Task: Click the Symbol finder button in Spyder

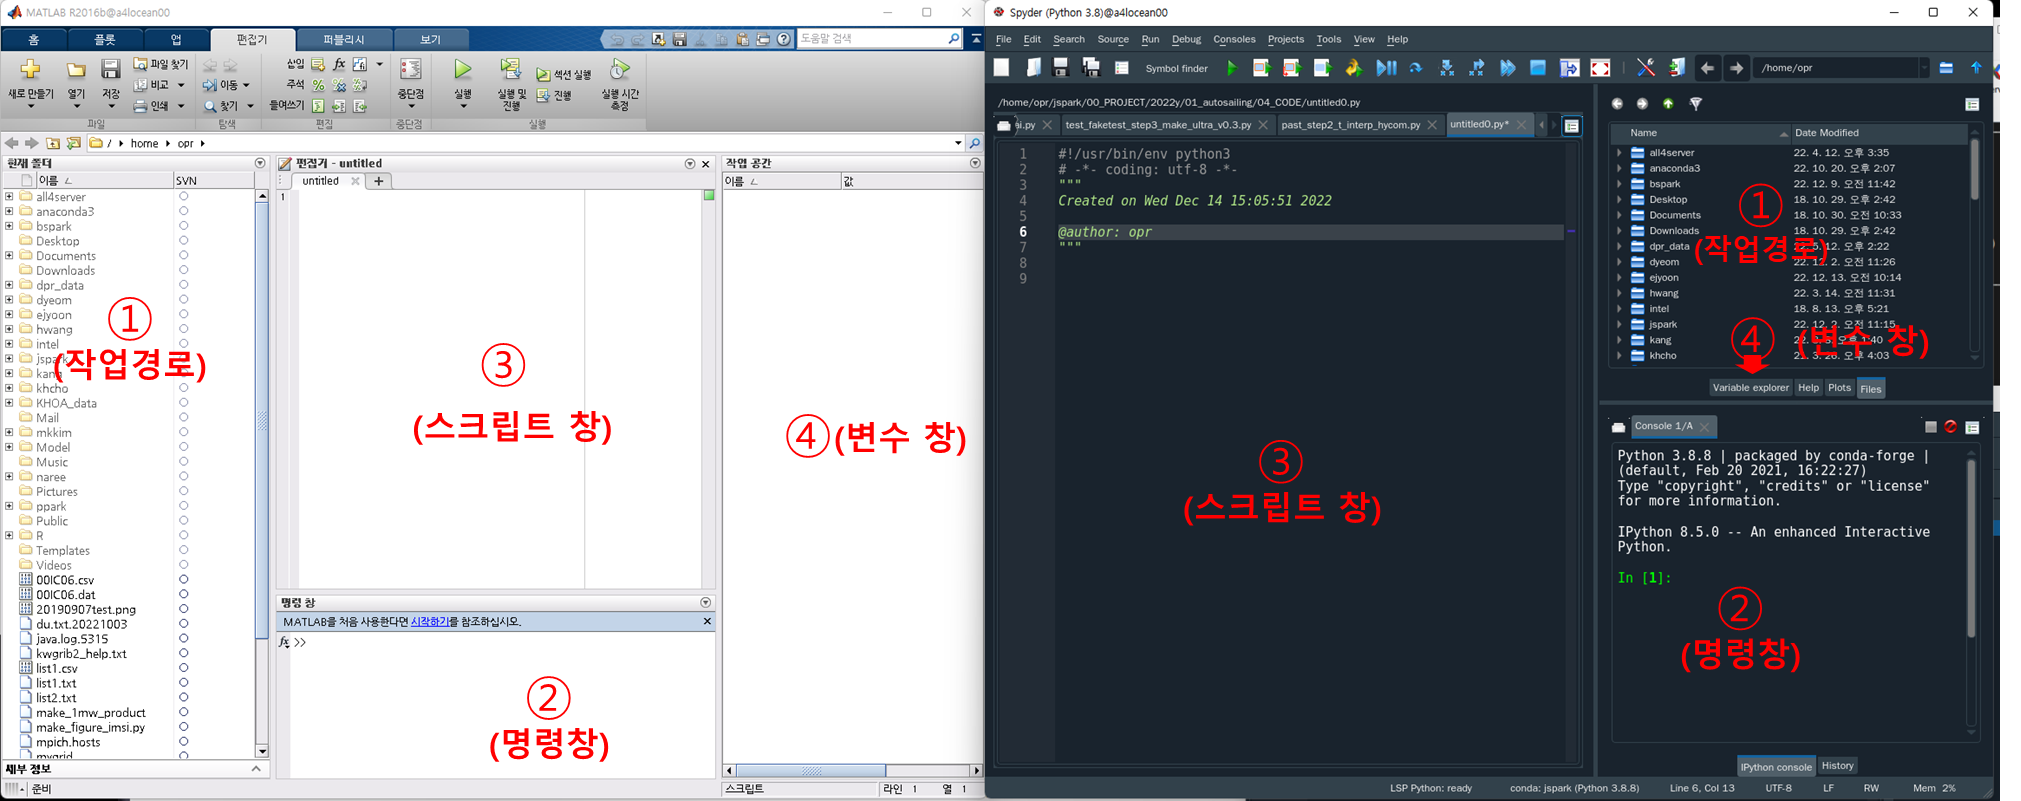Action: point(1176,68)
